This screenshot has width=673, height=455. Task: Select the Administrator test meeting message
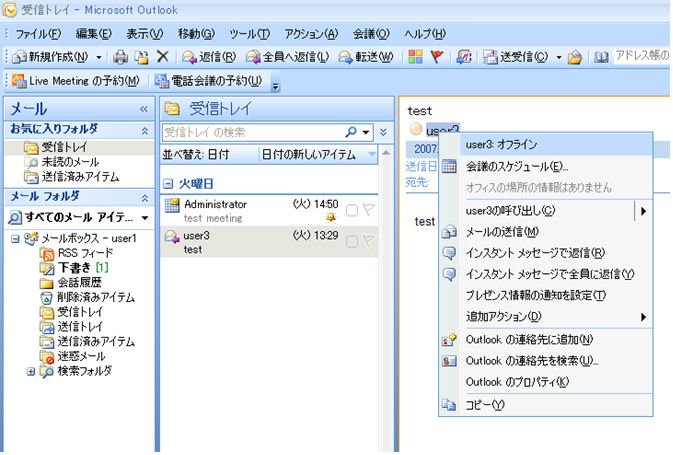pos(269,210)
